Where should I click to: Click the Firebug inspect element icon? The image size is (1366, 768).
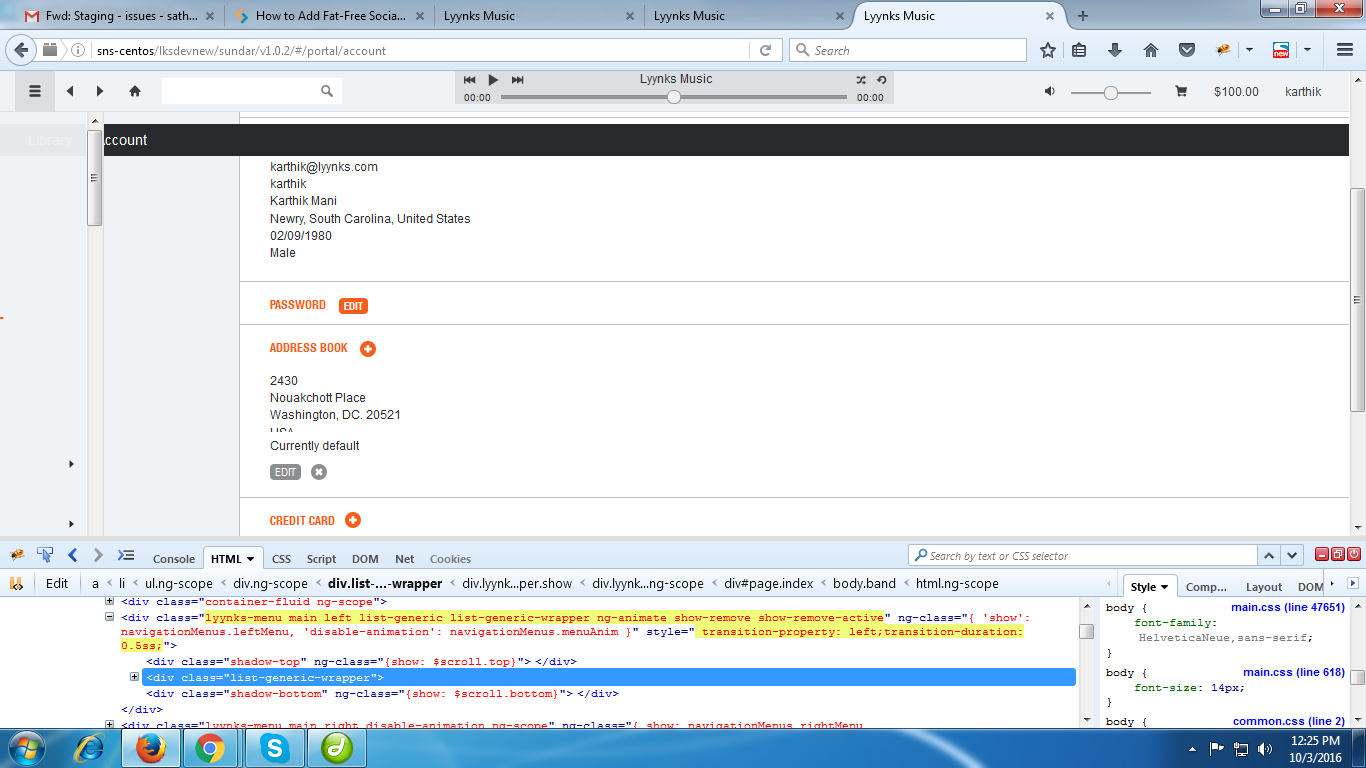[45, 554]
